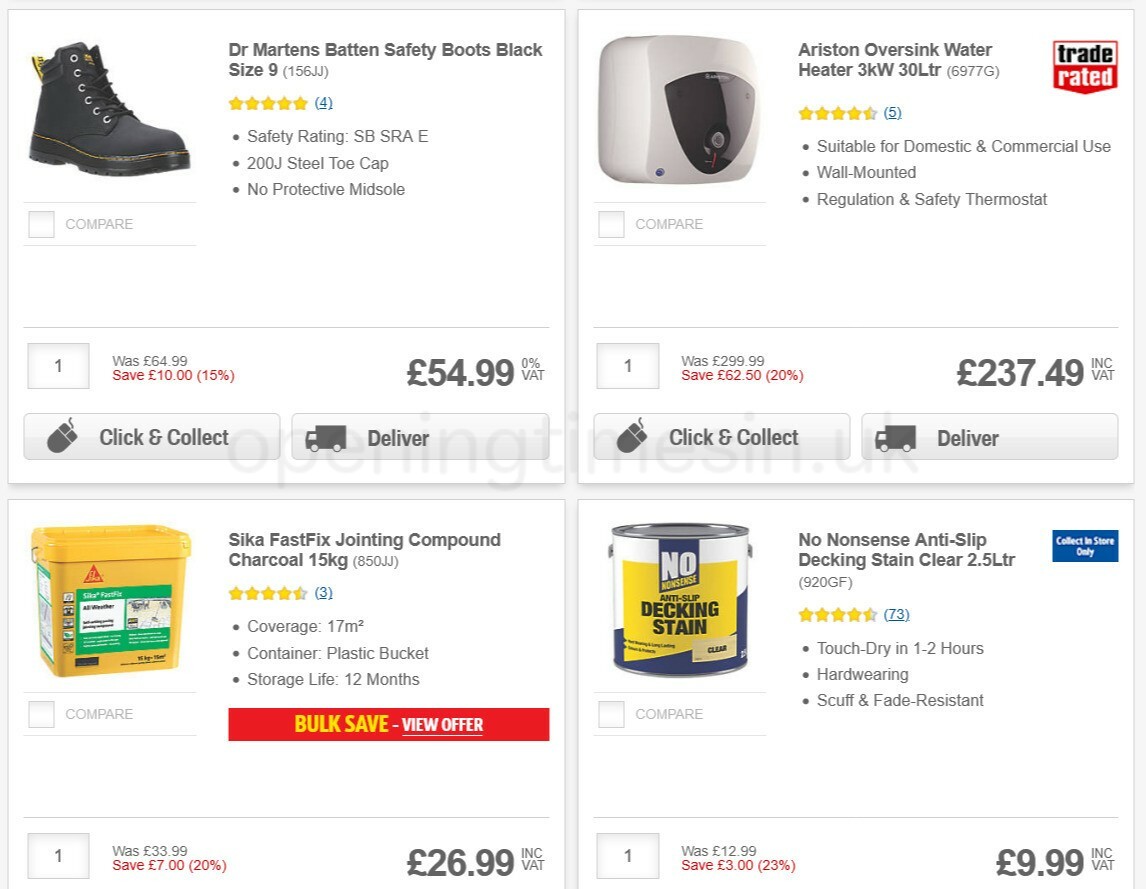This screenshot has width=1146, height=889.
Task: Click the mouse icon on Ariston heater Click & Collect
Action: (633, 436)
